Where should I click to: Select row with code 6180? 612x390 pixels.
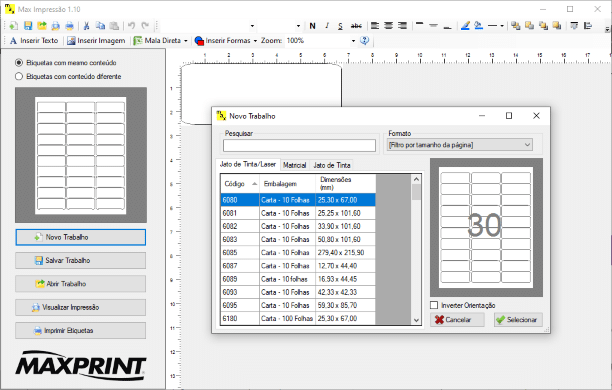[298, 318]
